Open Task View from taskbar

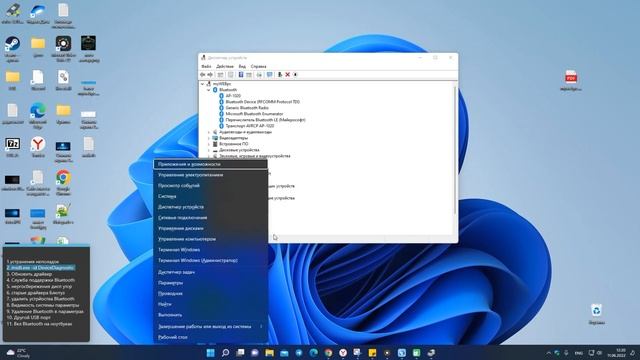point(240,353)
